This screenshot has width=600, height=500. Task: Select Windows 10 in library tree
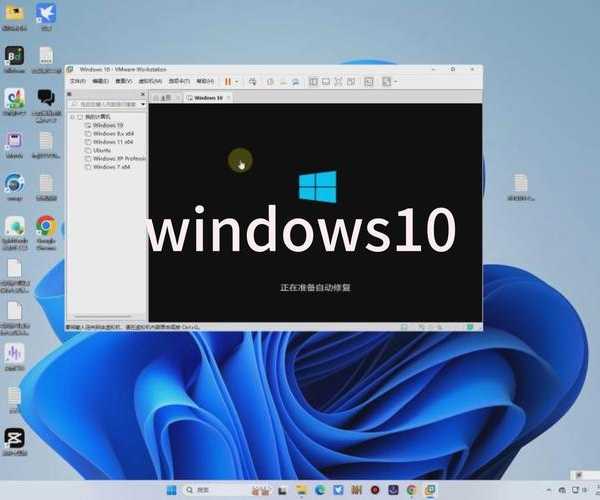coord(106,125)
